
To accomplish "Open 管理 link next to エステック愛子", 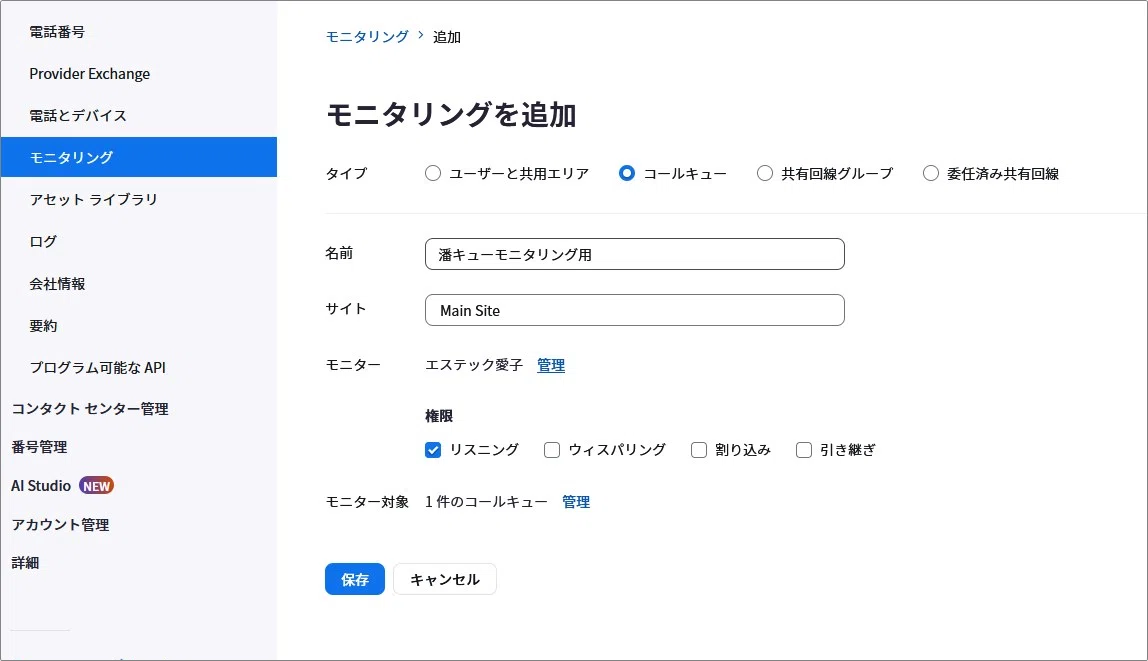I will pos(551,365).
